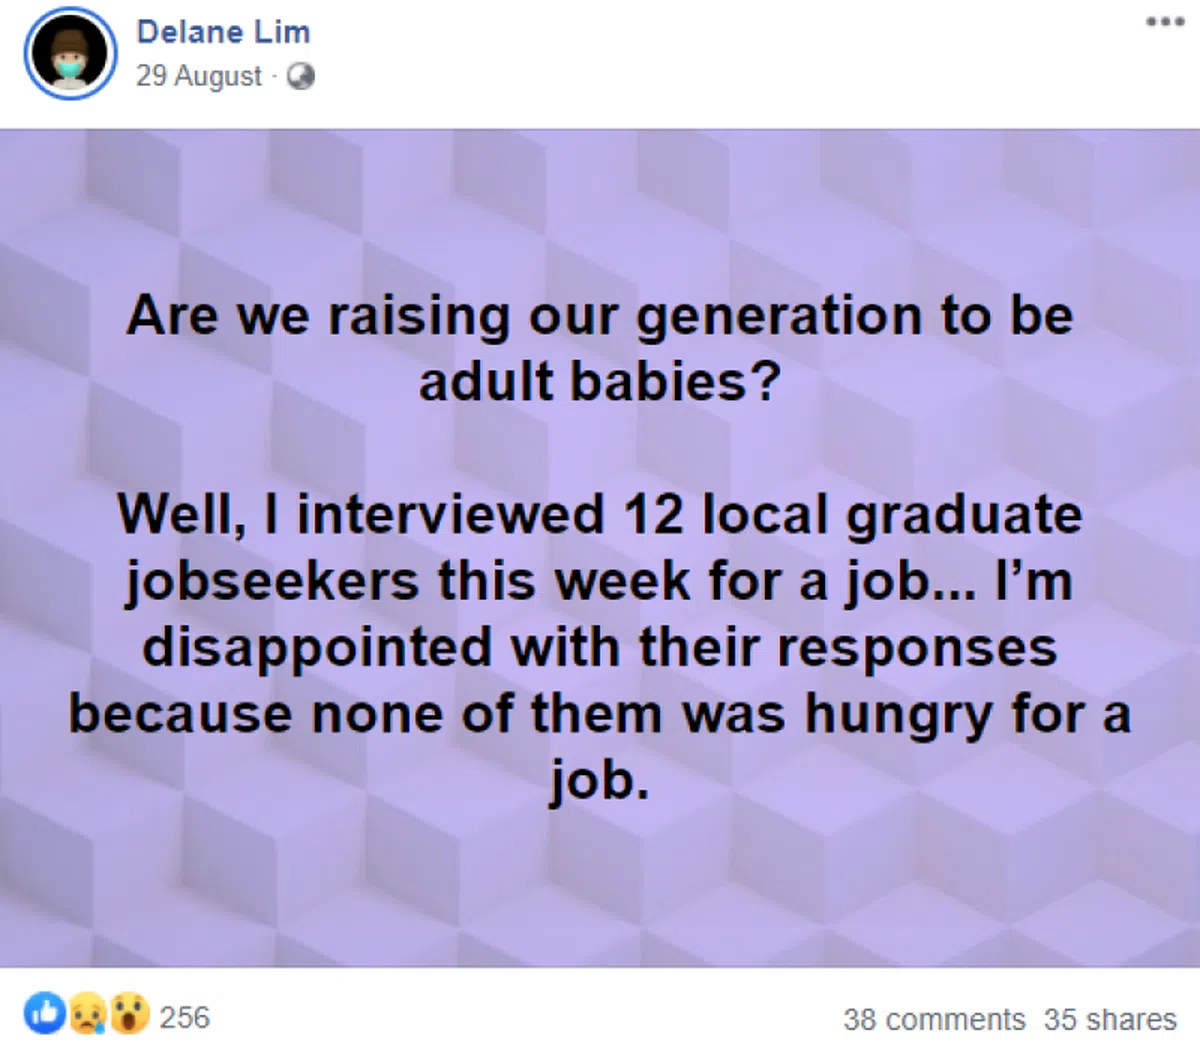This screenshot has height=1045, width=1200.
Task: View the 35 shares list
Action: click(1110, 1019)
